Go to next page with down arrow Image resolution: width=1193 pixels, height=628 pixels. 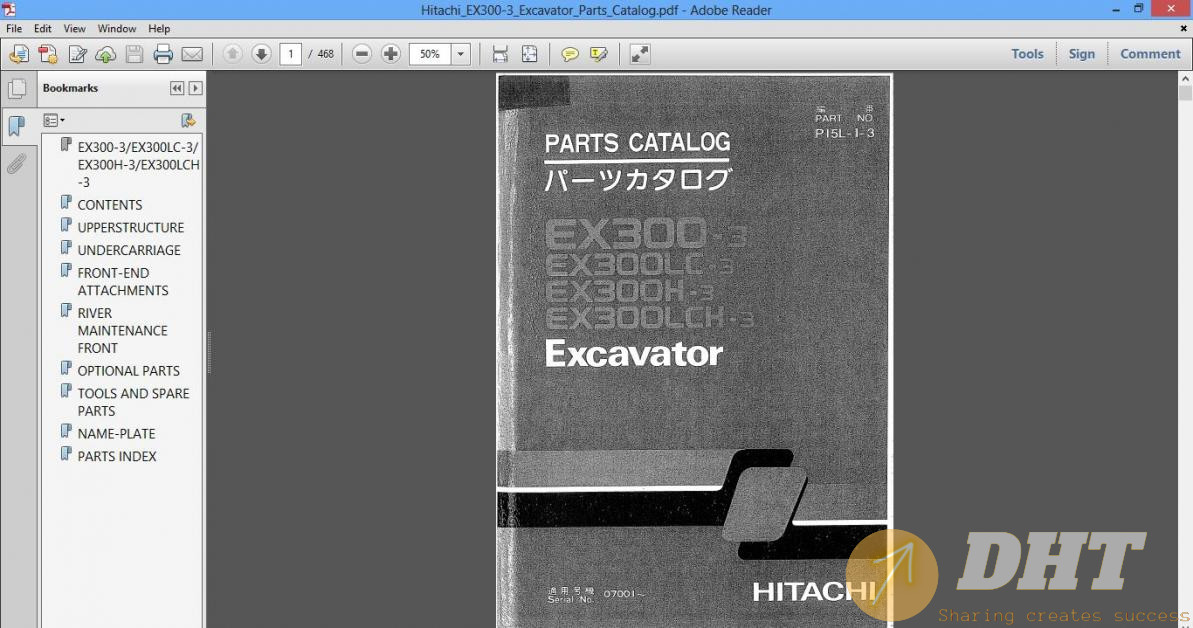click(261, 54)
